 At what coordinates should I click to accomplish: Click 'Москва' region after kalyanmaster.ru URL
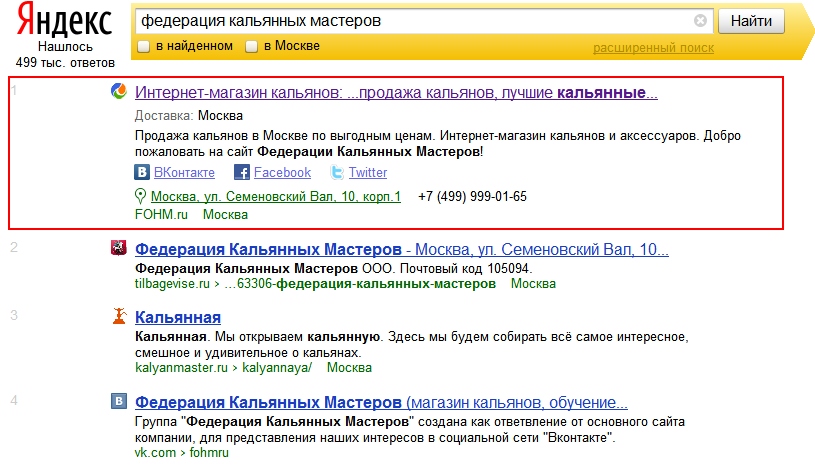coord(349,368)
